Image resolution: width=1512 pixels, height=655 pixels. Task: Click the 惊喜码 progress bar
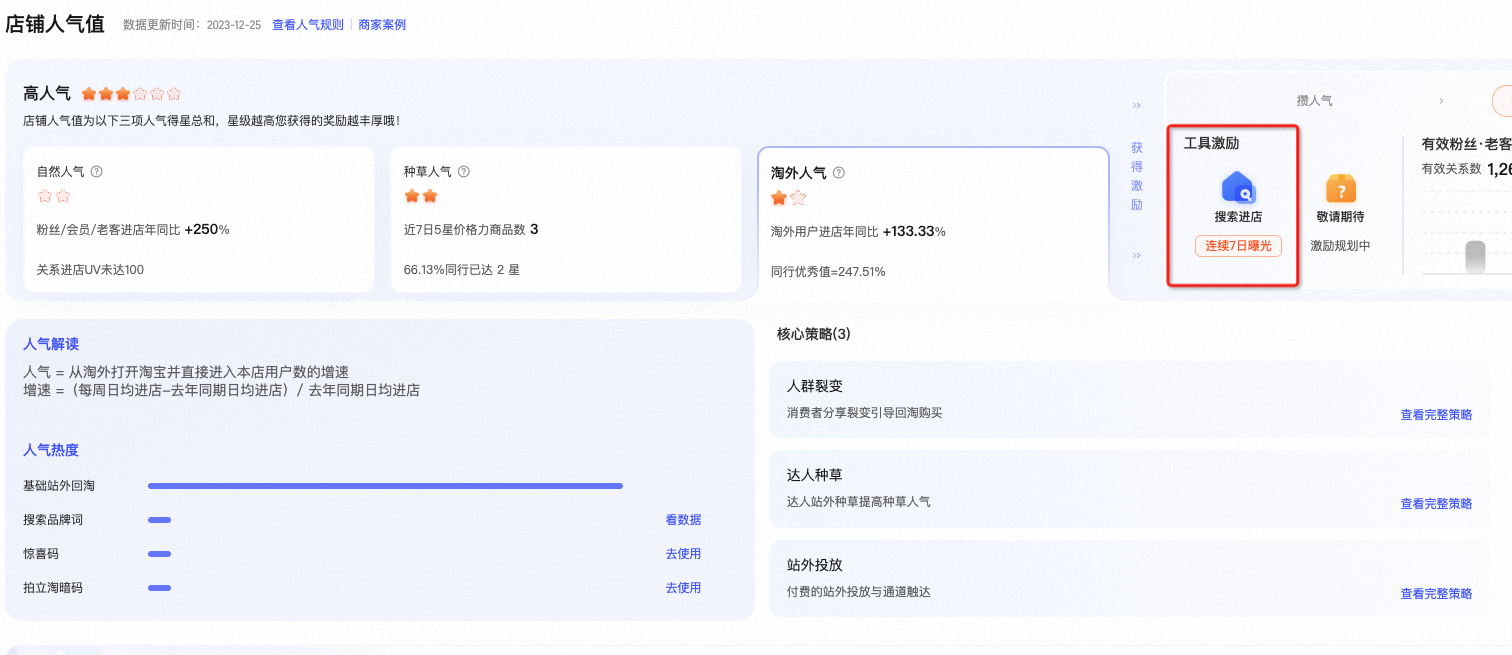click(x=159, y=554)
